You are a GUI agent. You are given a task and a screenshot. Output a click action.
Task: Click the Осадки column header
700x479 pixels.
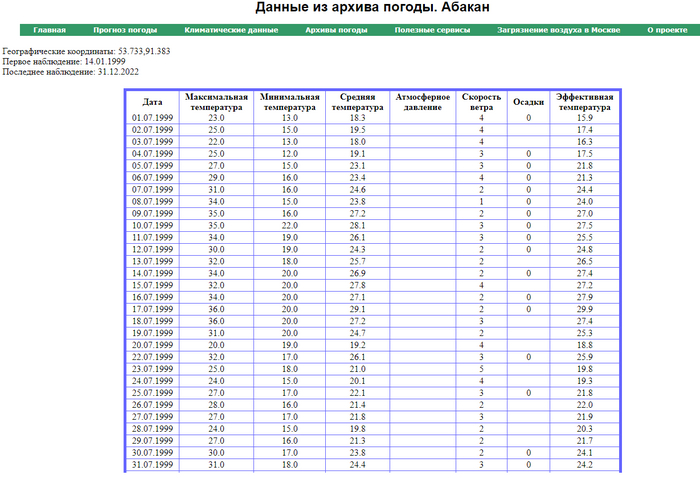coord(529,102)
